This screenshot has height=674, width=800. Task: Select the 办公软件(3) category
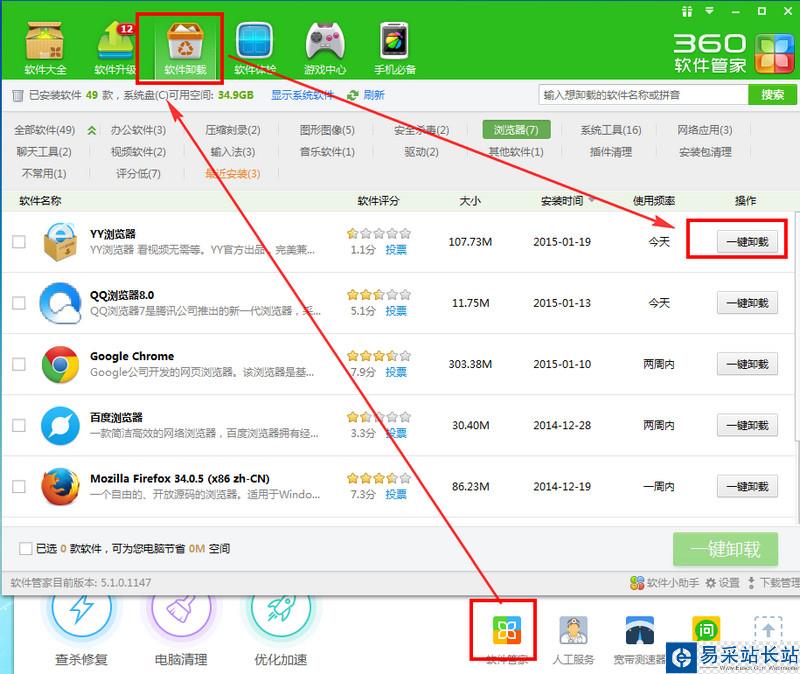[138, 130]
